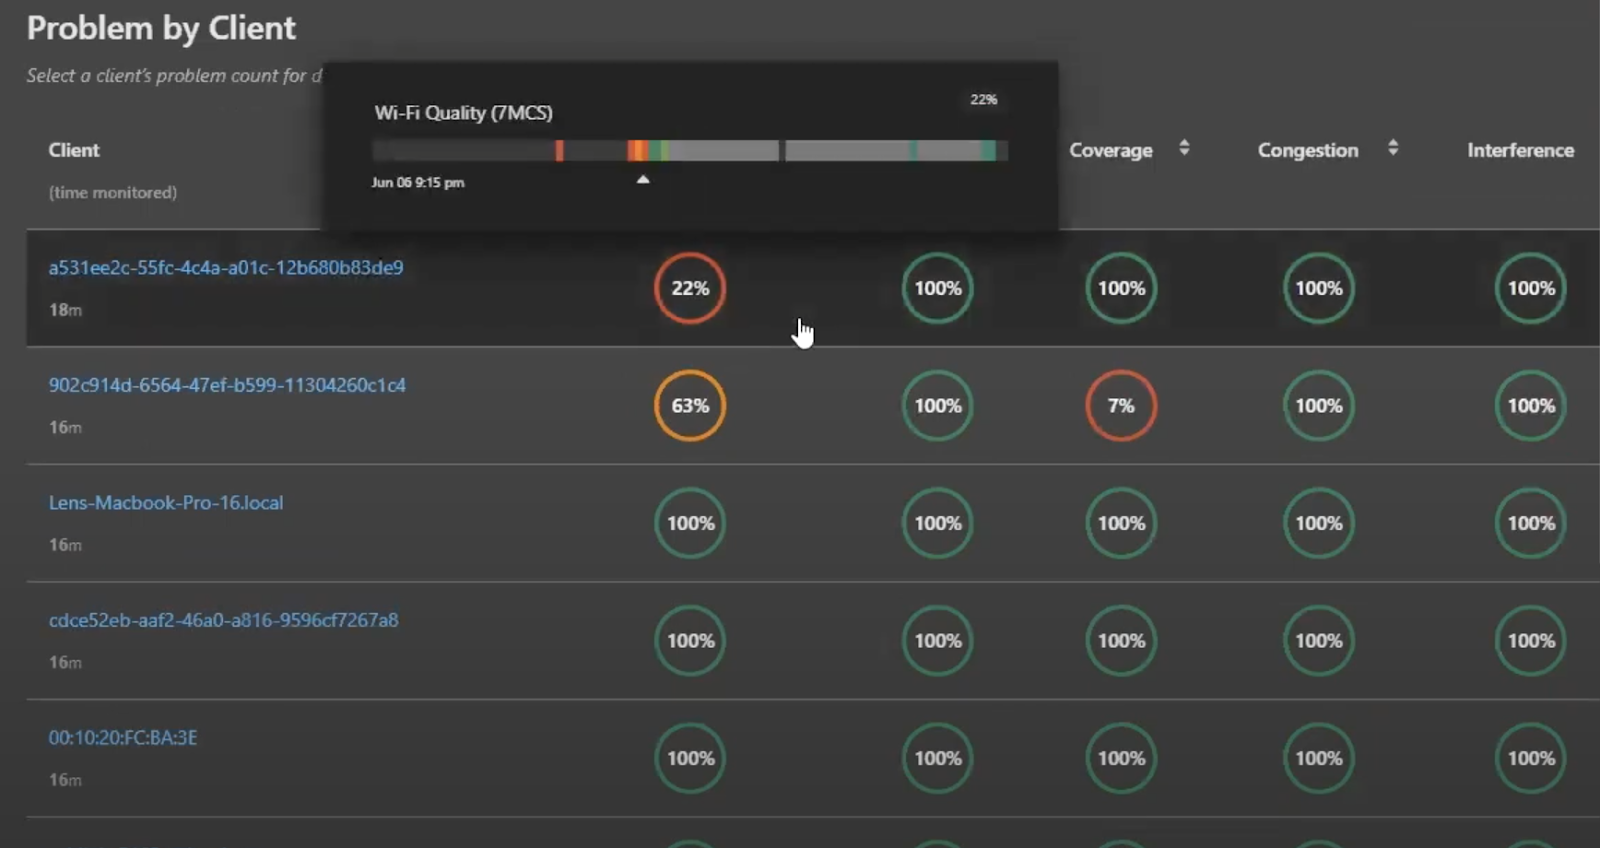Click 100% congestion circle for client 902c914d
Image resolution: width=1600 pixels, height=848 pixels.
click(x=1318, y=406)
